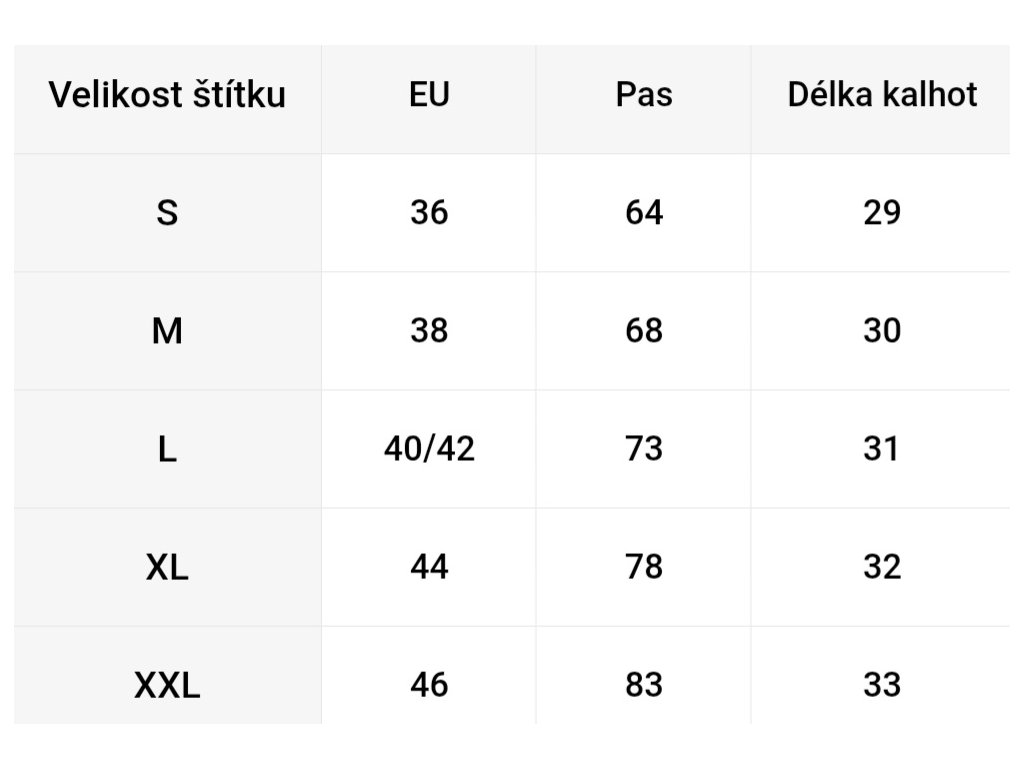Viewport: 1024px width, 768px height.
Task: Click EU size 40/42 cell
Action: (x=429, y=449)
